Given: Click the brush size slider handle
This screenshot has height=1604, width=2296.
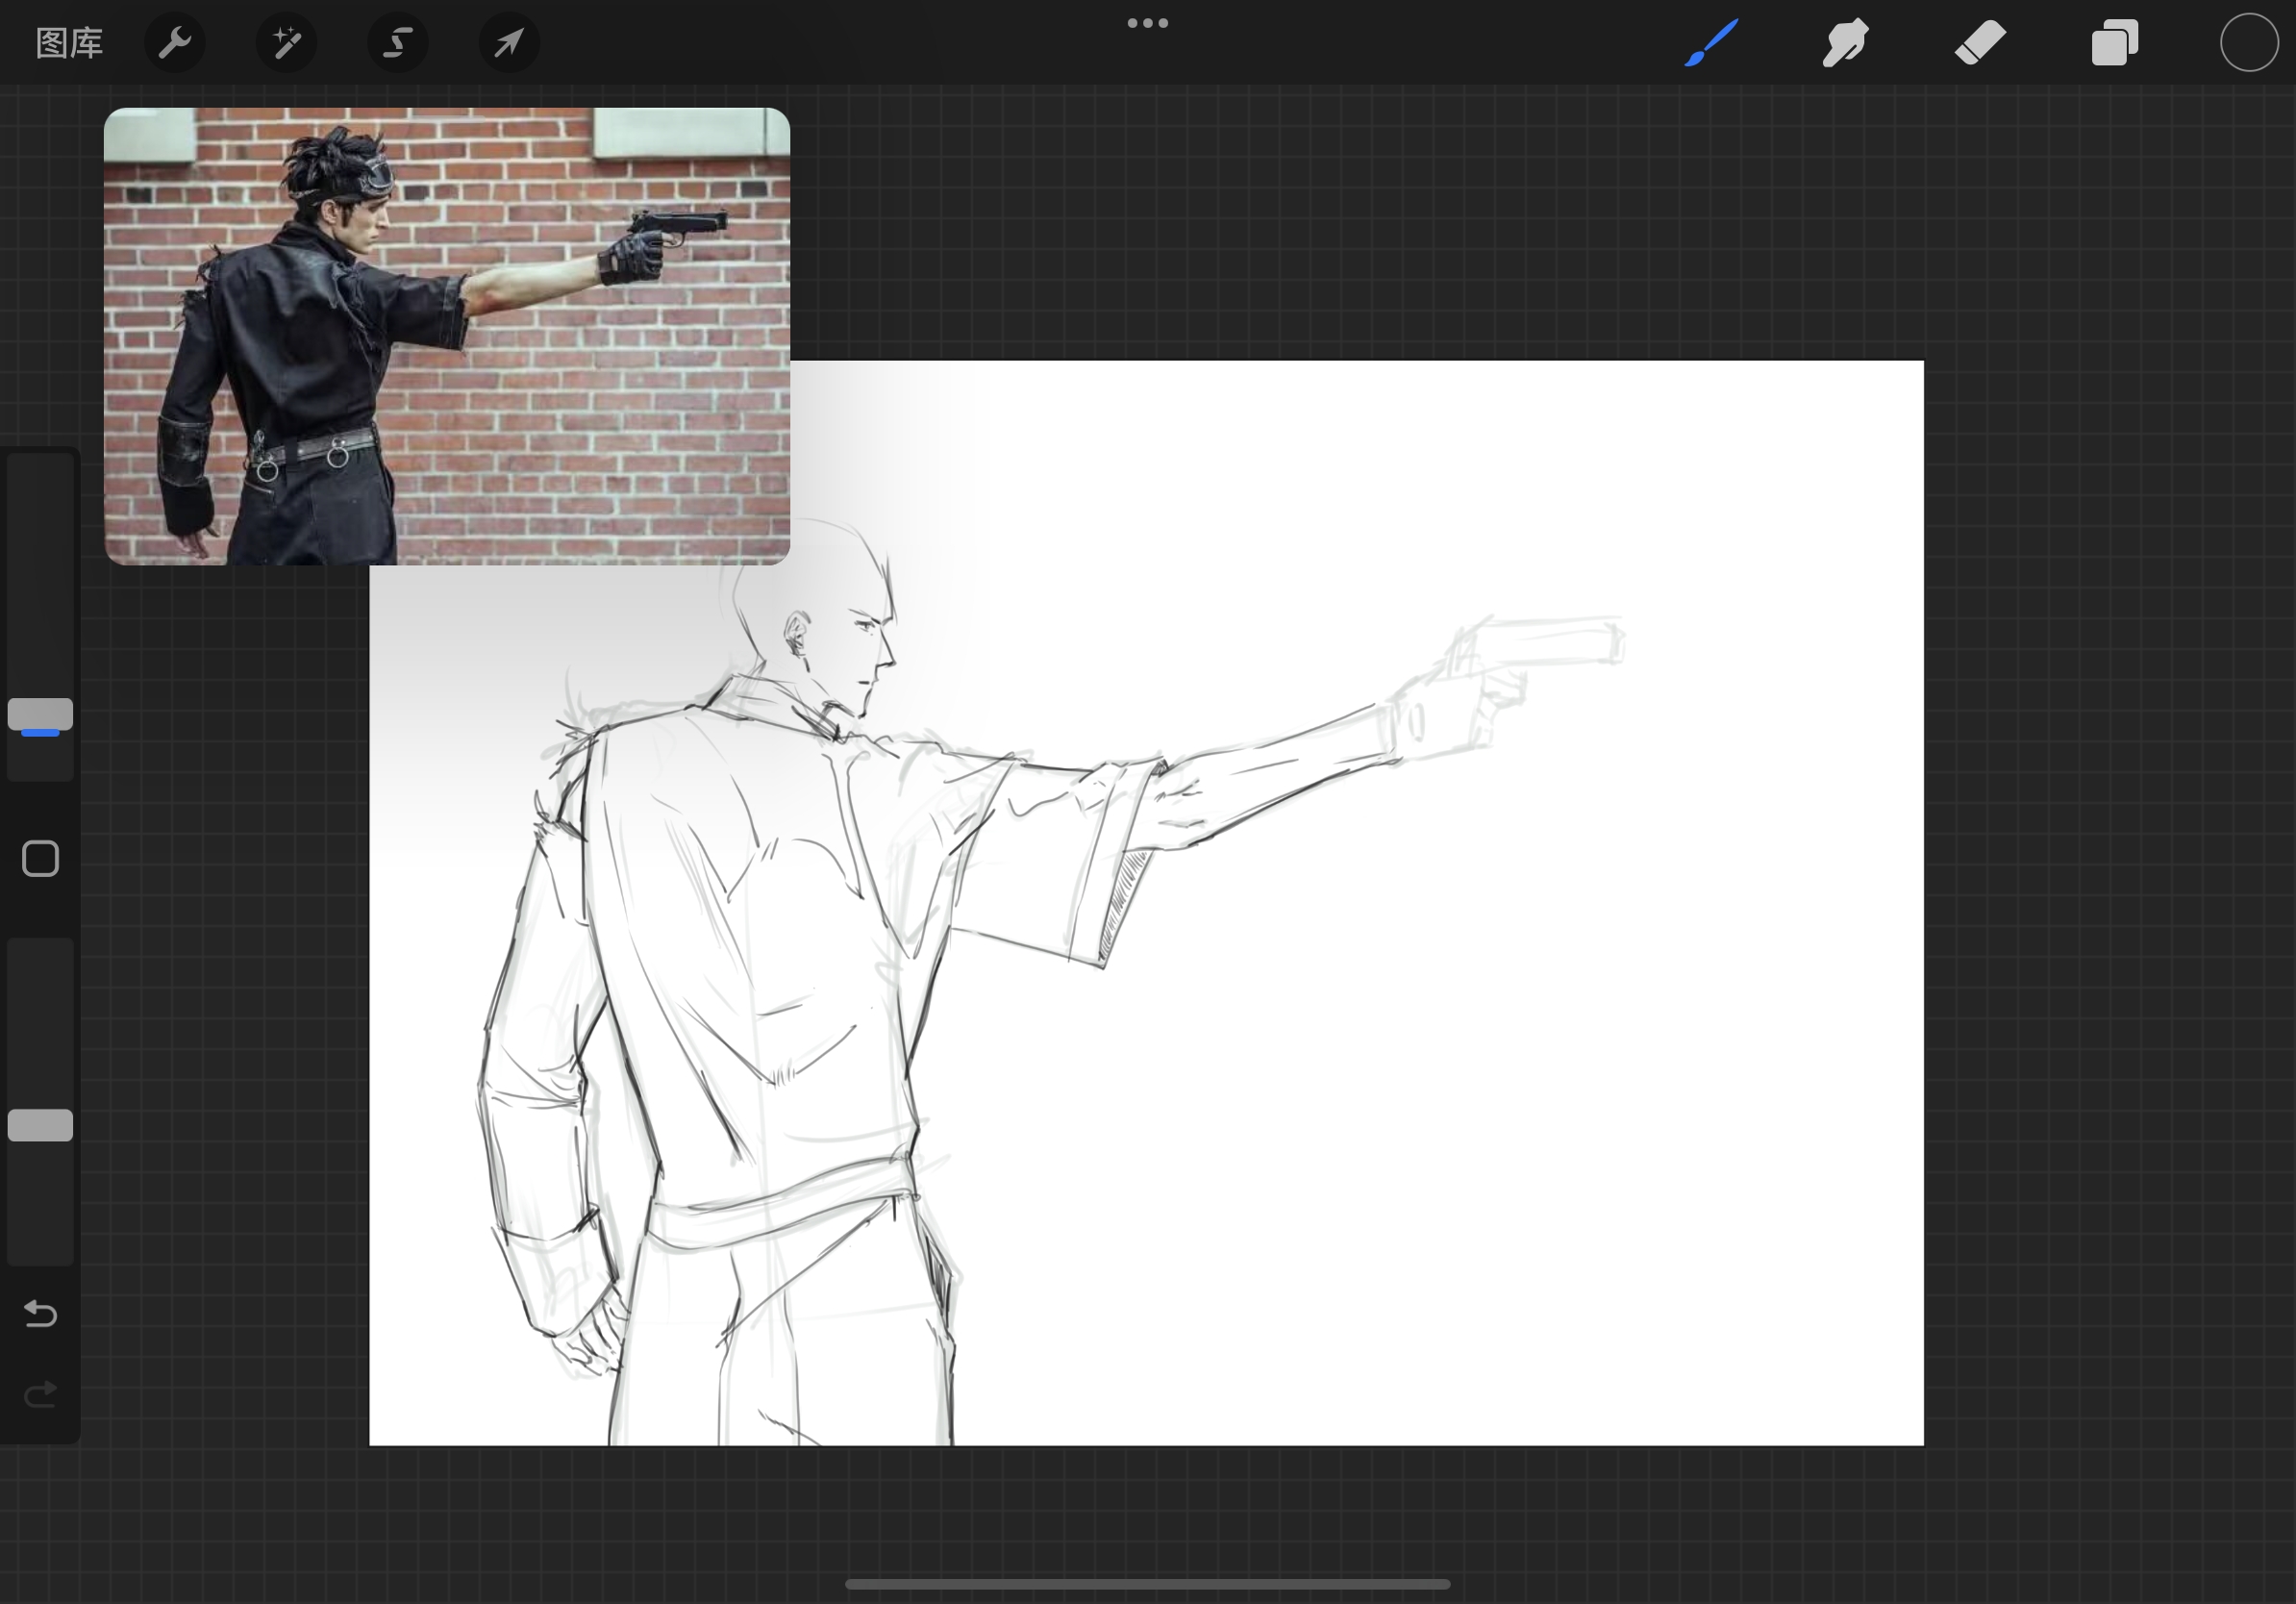Looking at the screenshot, I should 40,714.
